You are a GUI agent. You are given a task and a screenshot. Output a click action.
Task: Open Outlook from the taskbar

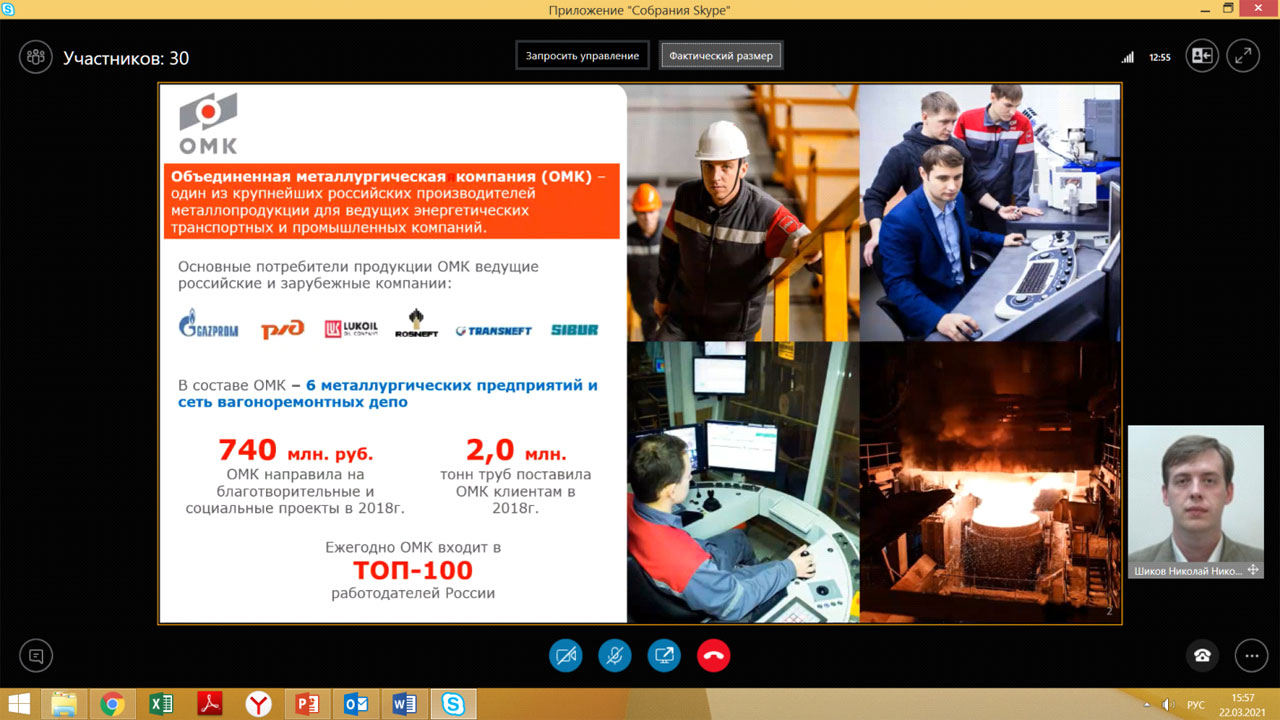click(356, 704)
